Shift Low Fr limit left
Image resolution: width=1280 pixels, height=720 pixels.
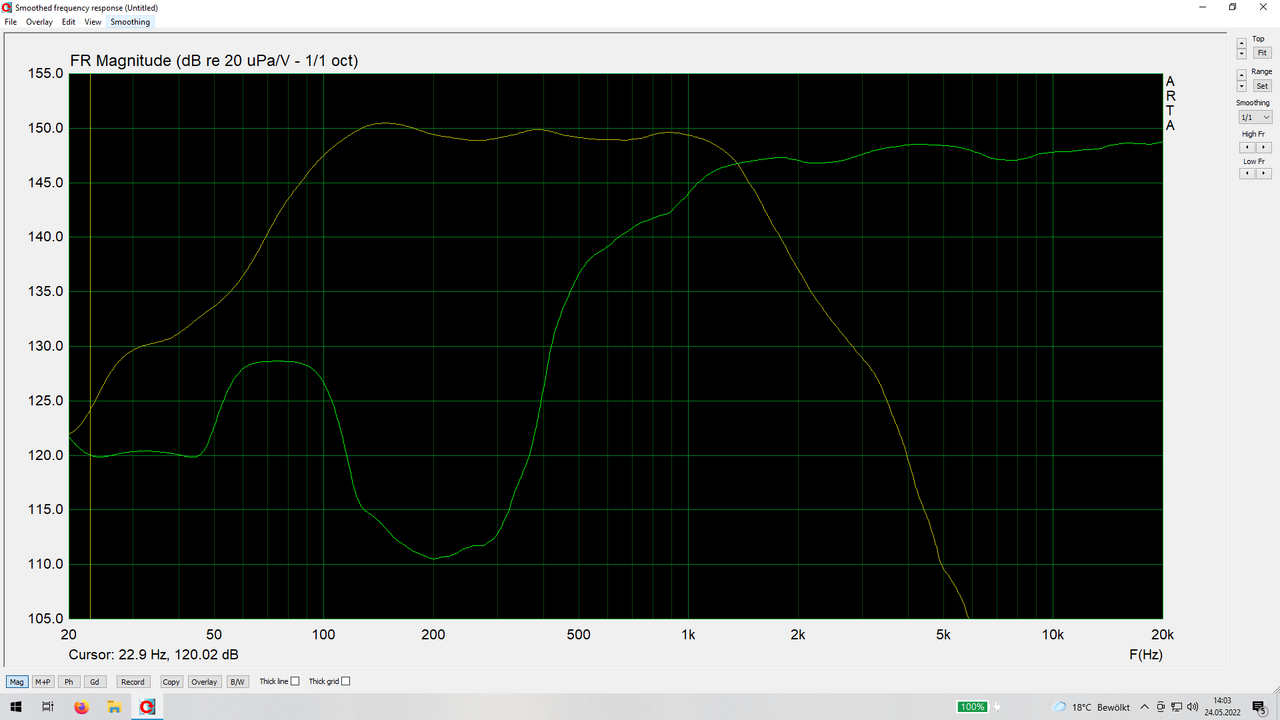1247,174
